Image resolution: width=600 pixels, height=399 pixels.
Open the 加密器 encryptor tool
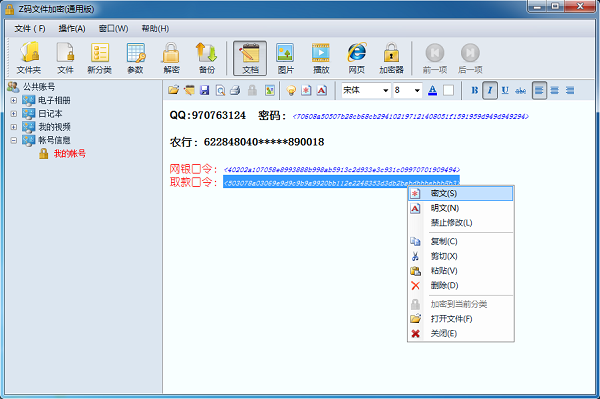click(x=391, y=58)
